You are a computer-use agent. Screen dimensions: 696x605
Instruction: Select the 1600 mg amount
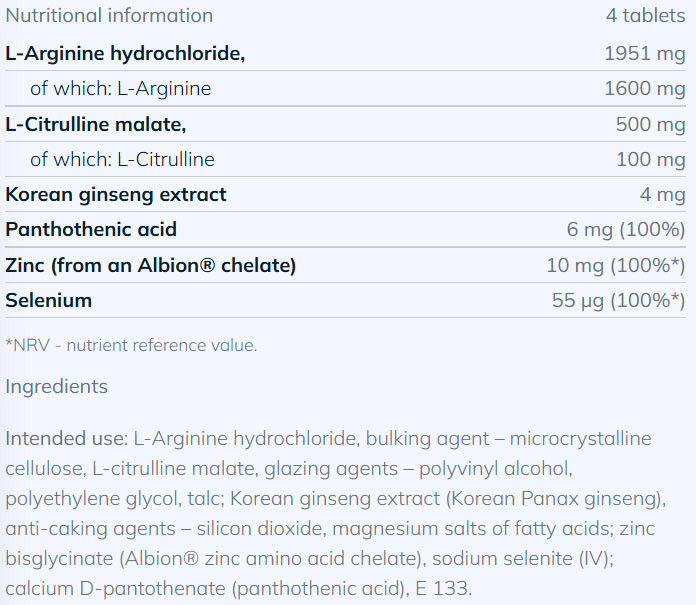[x=645, y=88]
